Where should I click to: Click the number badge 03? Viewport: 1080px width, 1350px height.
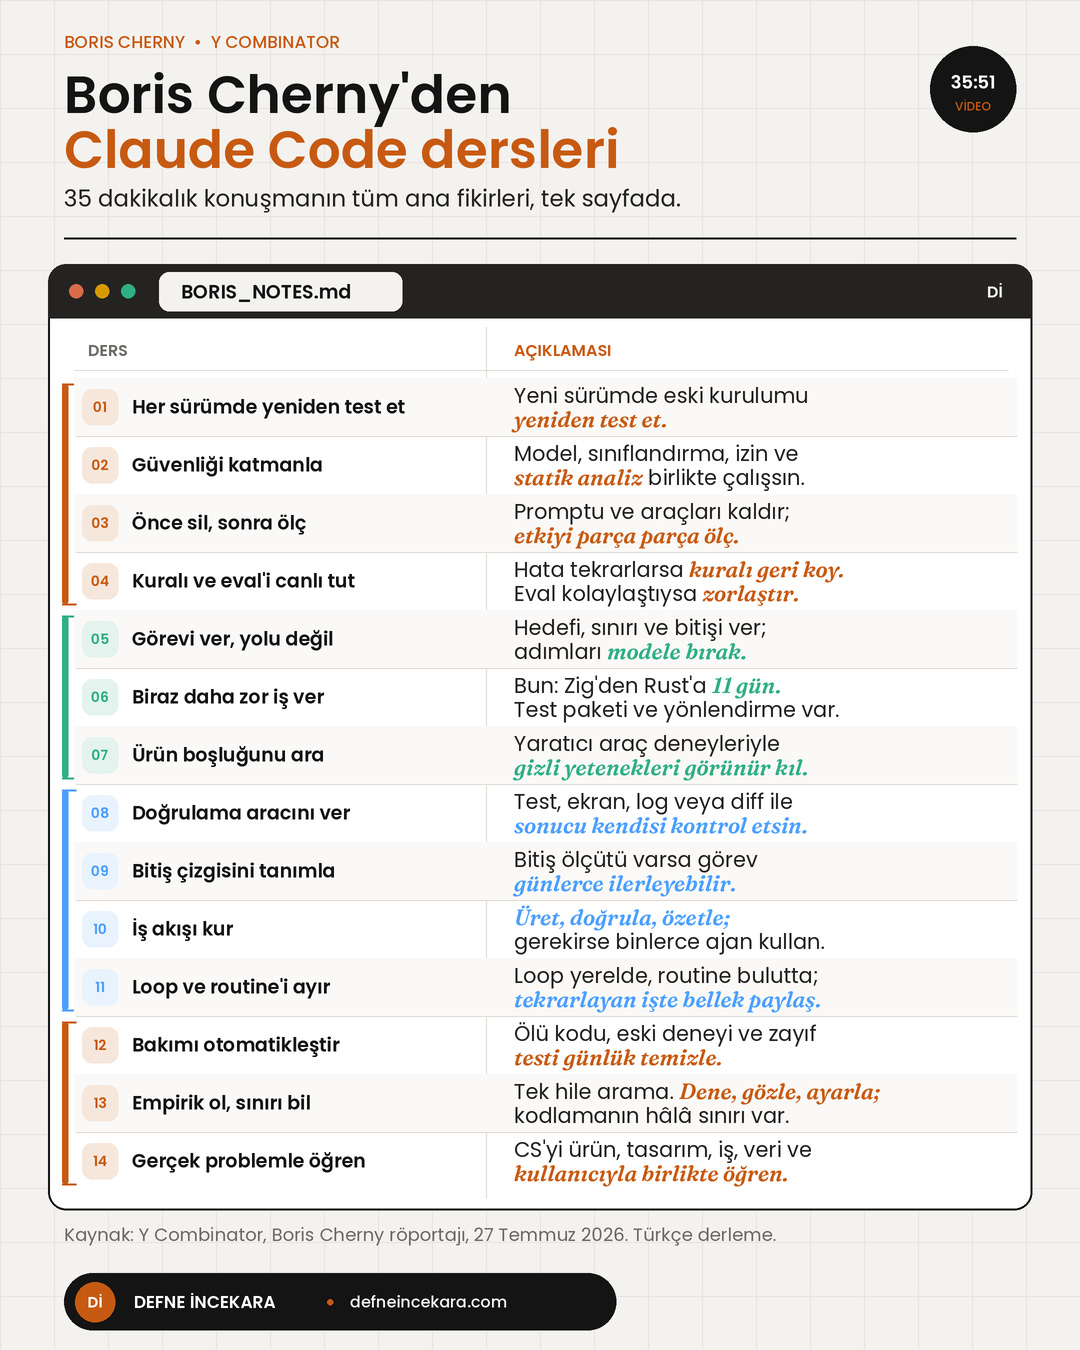(100, 523)
